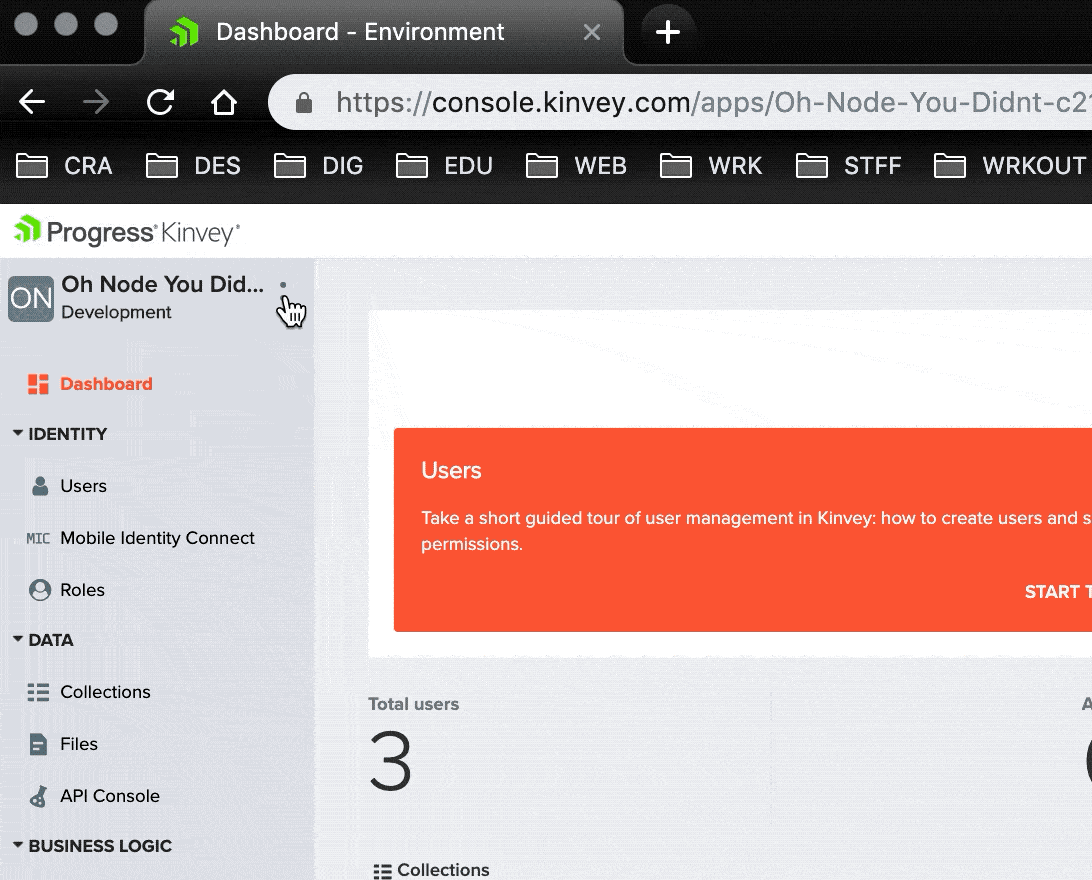Go to the browser home page
The height and width of the screenshot is (880, 1092).
click(x=223, y=102)
